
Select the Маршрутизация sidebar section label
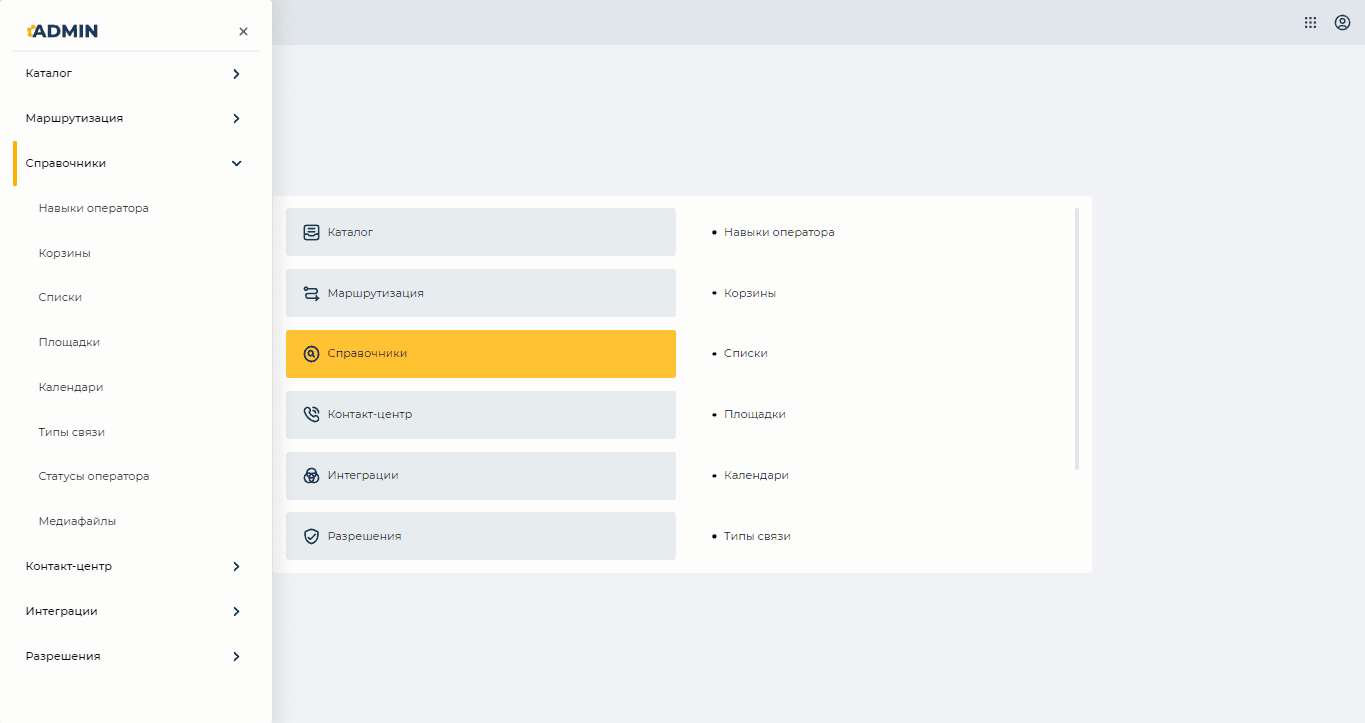pos(75,118)
